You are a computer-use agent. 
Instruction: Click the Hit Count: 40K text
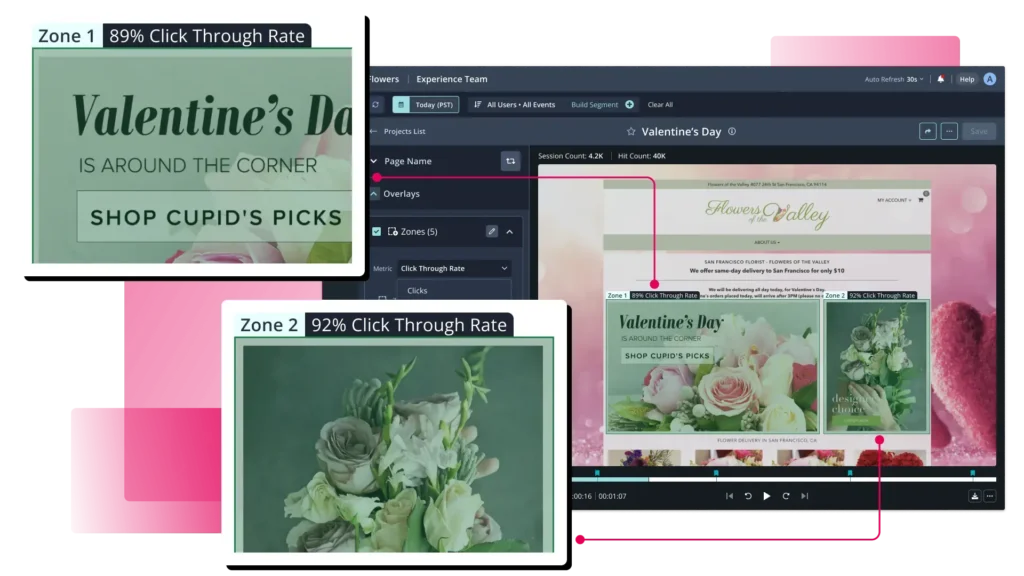click(641, 156)
